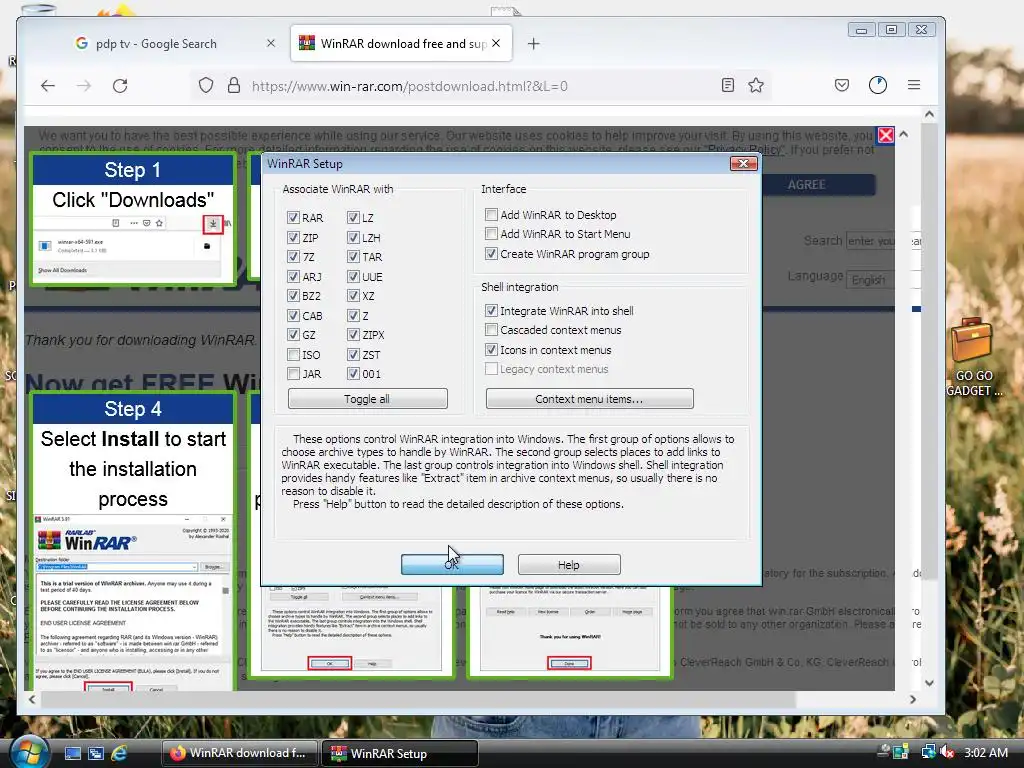Click the volume tray icon
The image size is (1024, 768).
(x=948, y=753)
